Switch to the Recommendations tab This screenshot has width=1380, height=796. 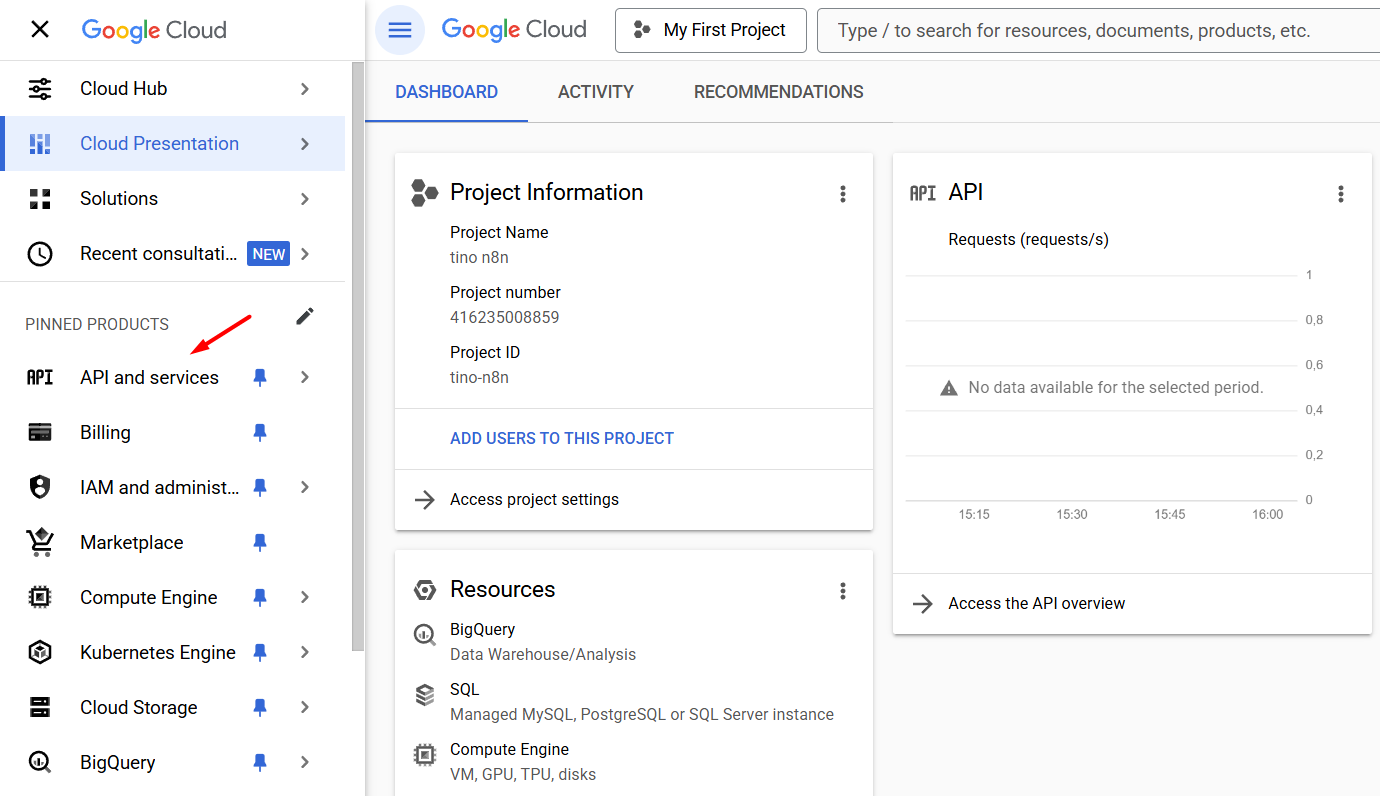coord(779,92)
